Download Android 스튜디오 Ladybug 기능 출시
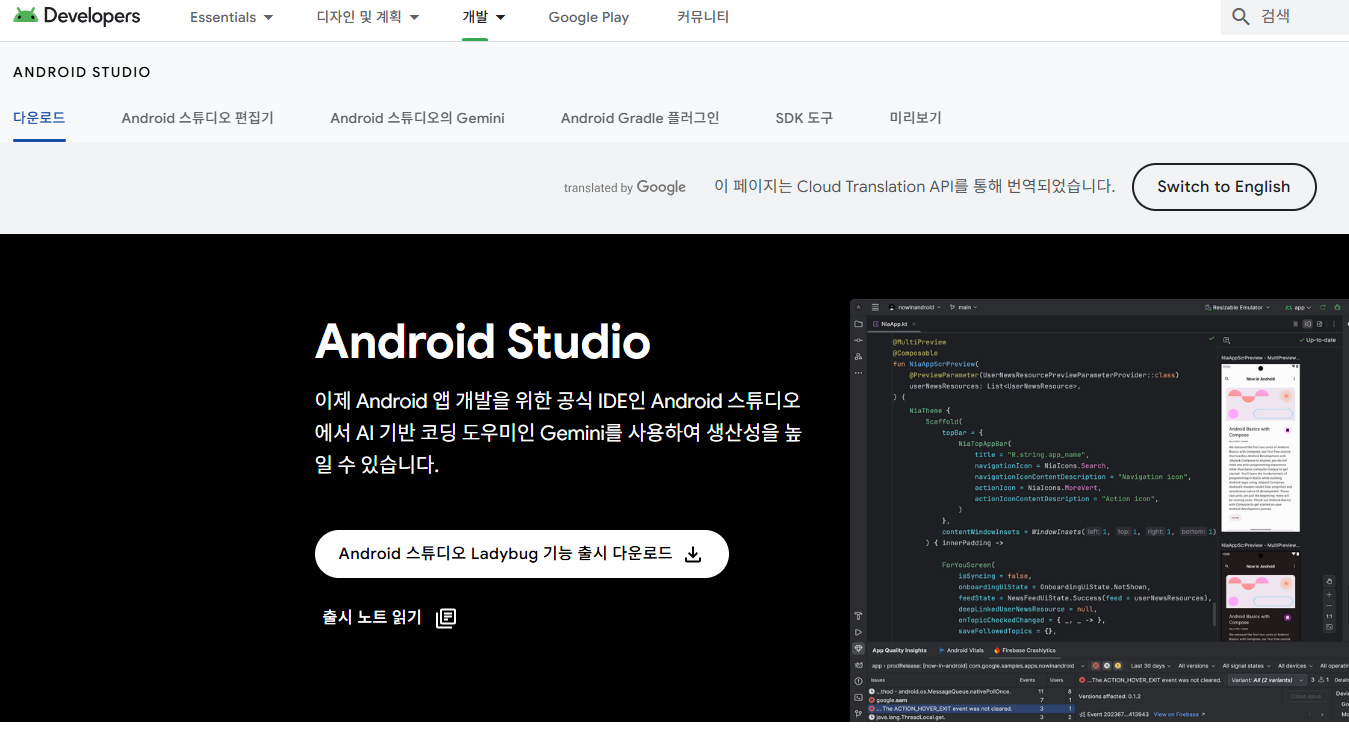The image size is (1349, 755). click(522, 554)
